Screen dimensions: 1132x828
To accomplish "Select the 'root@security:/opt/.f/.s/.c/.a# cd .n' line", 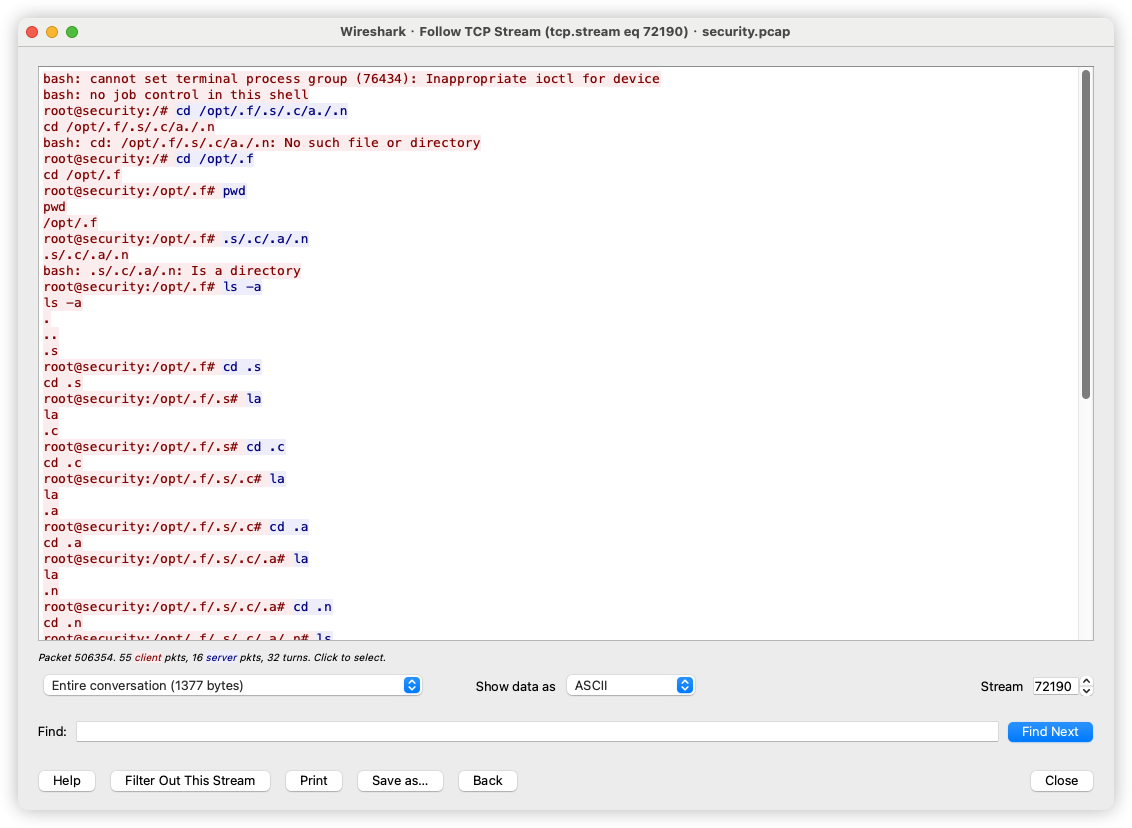I will point(188,607).
